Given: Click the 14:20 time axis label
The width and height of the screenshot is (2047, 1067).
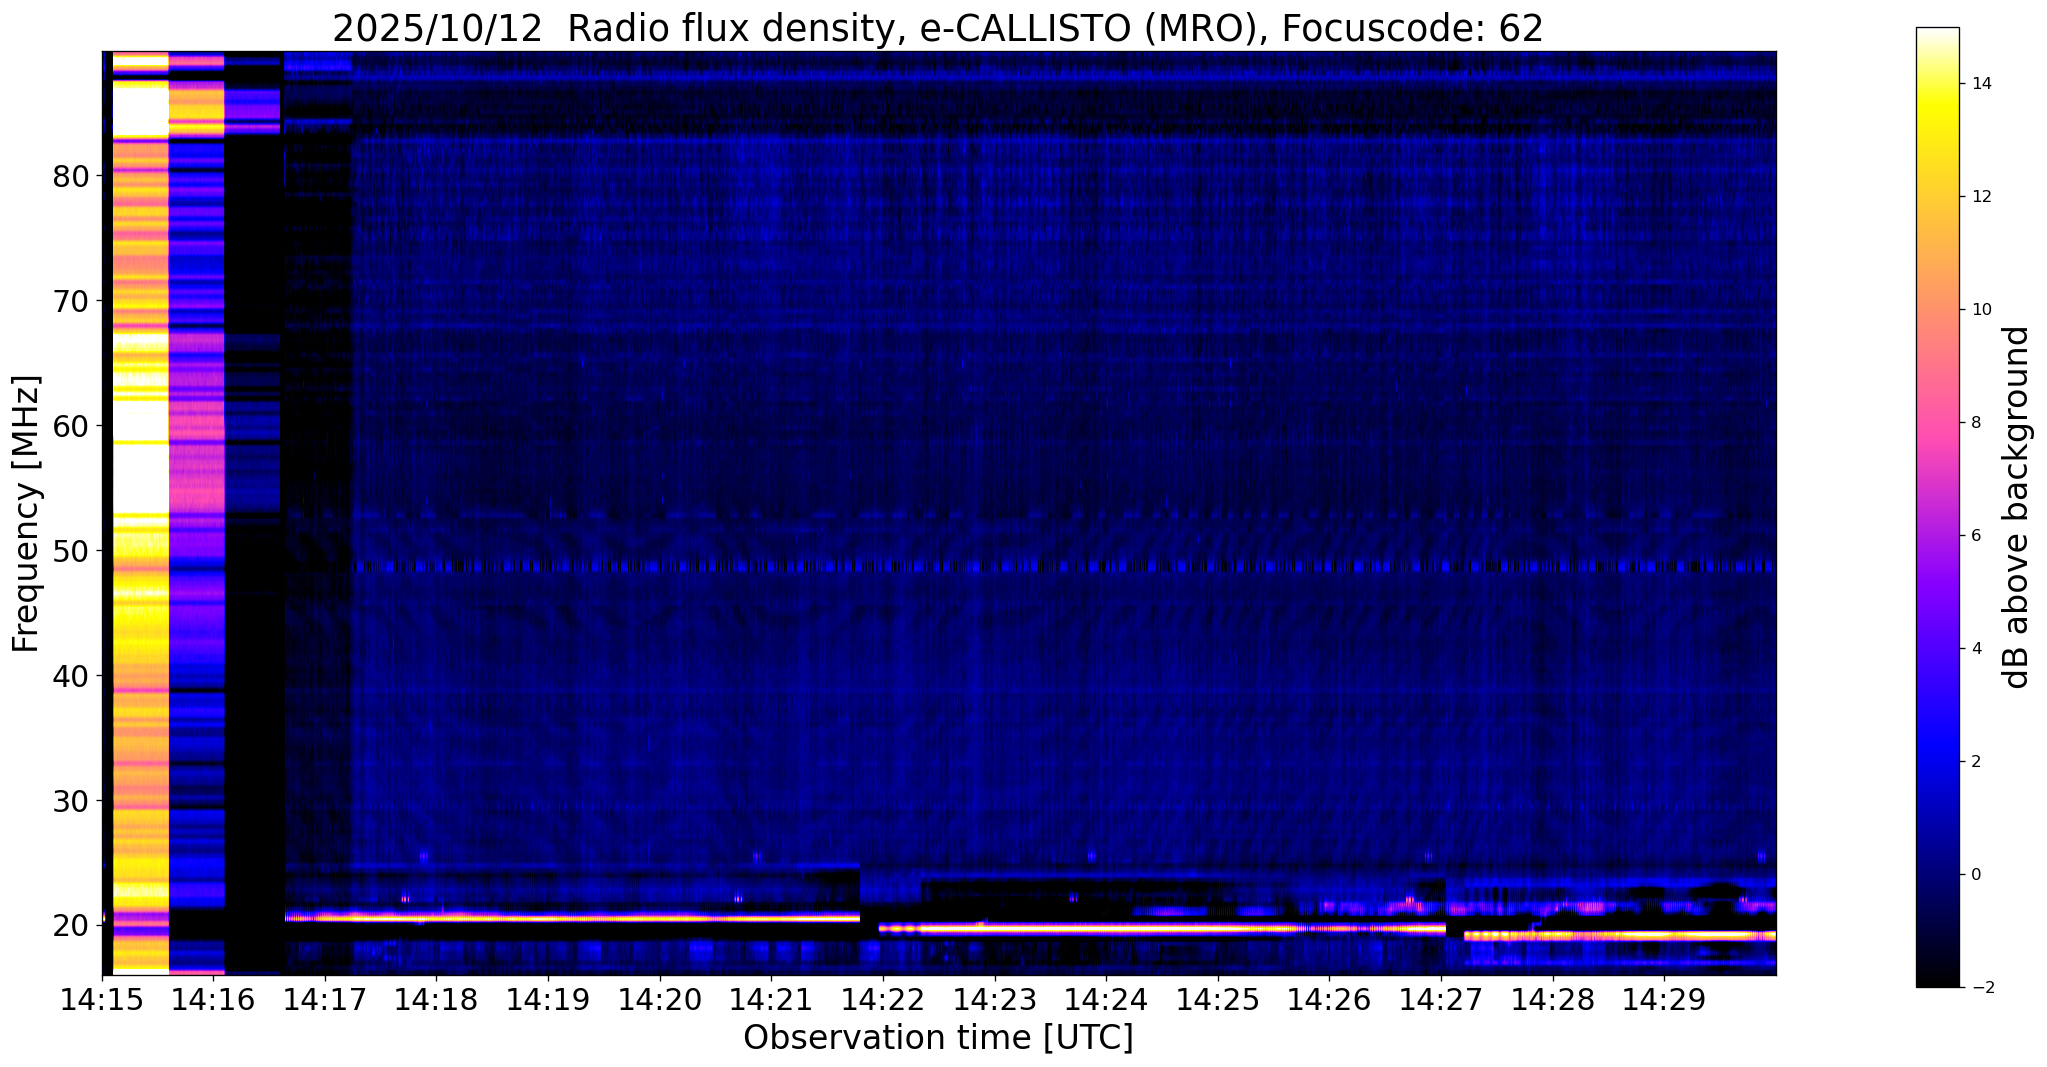Looking at the screenshot, I should (659, 999).
